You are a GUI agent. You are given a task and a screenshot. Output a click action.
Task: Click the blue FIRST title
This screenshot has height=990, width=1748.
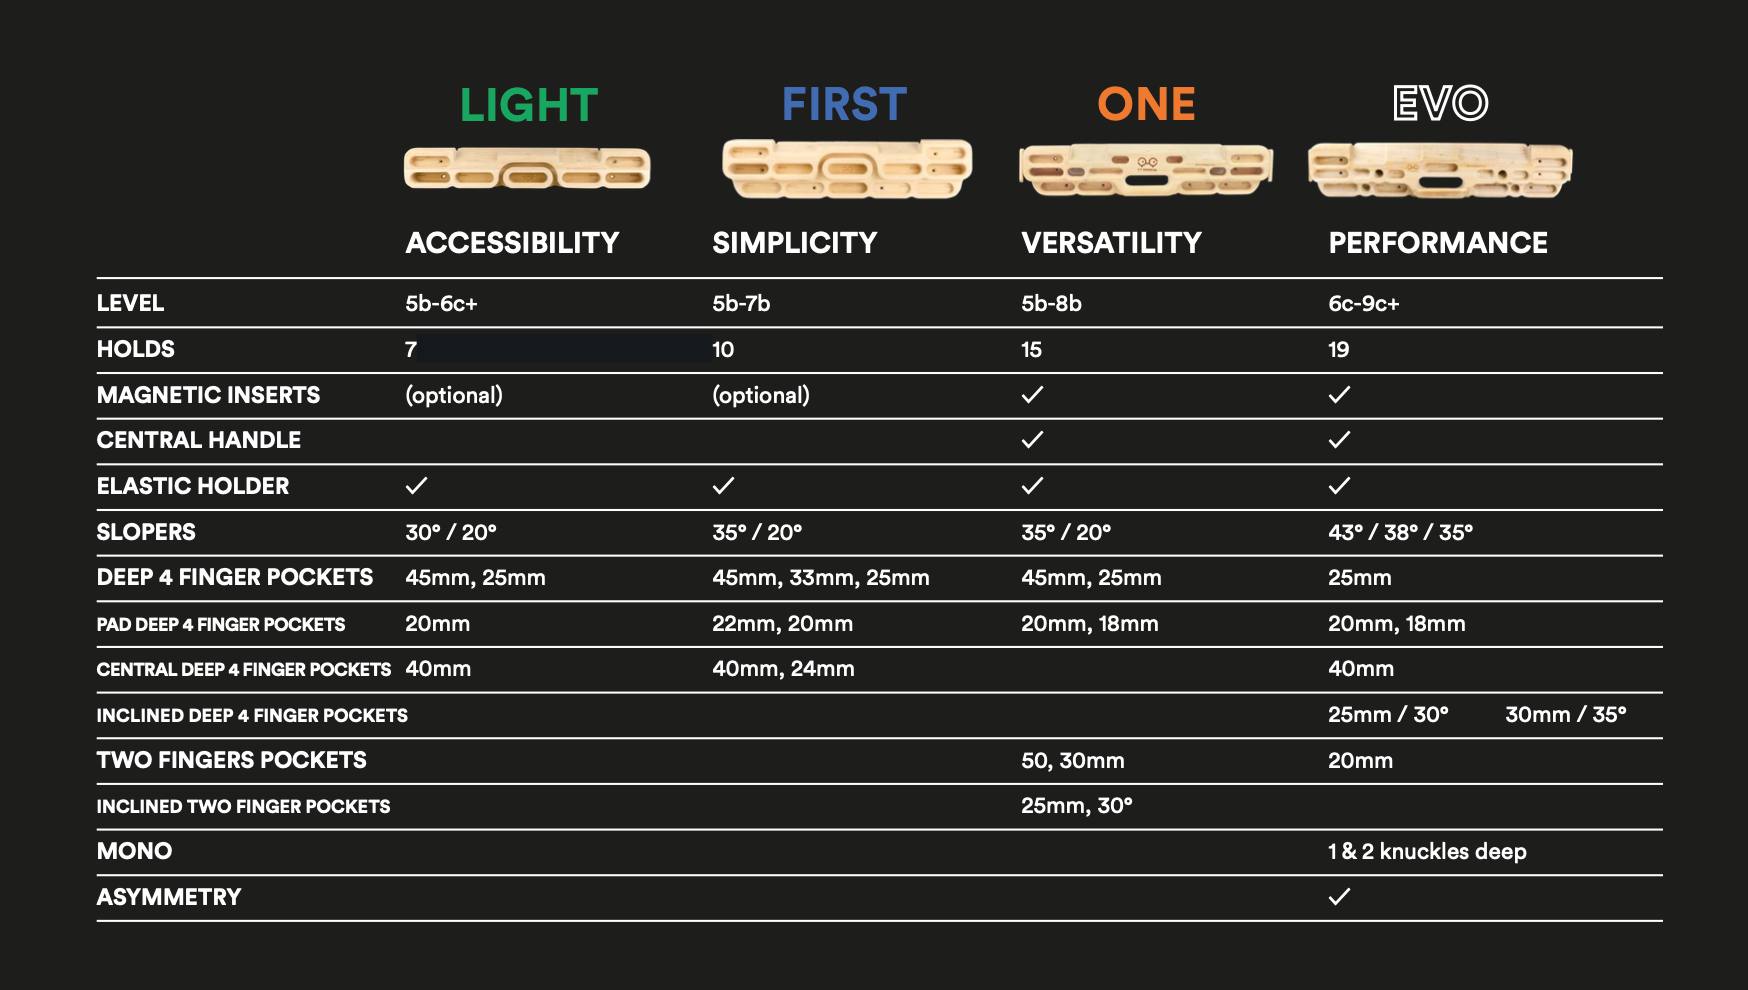click(844, 104)
